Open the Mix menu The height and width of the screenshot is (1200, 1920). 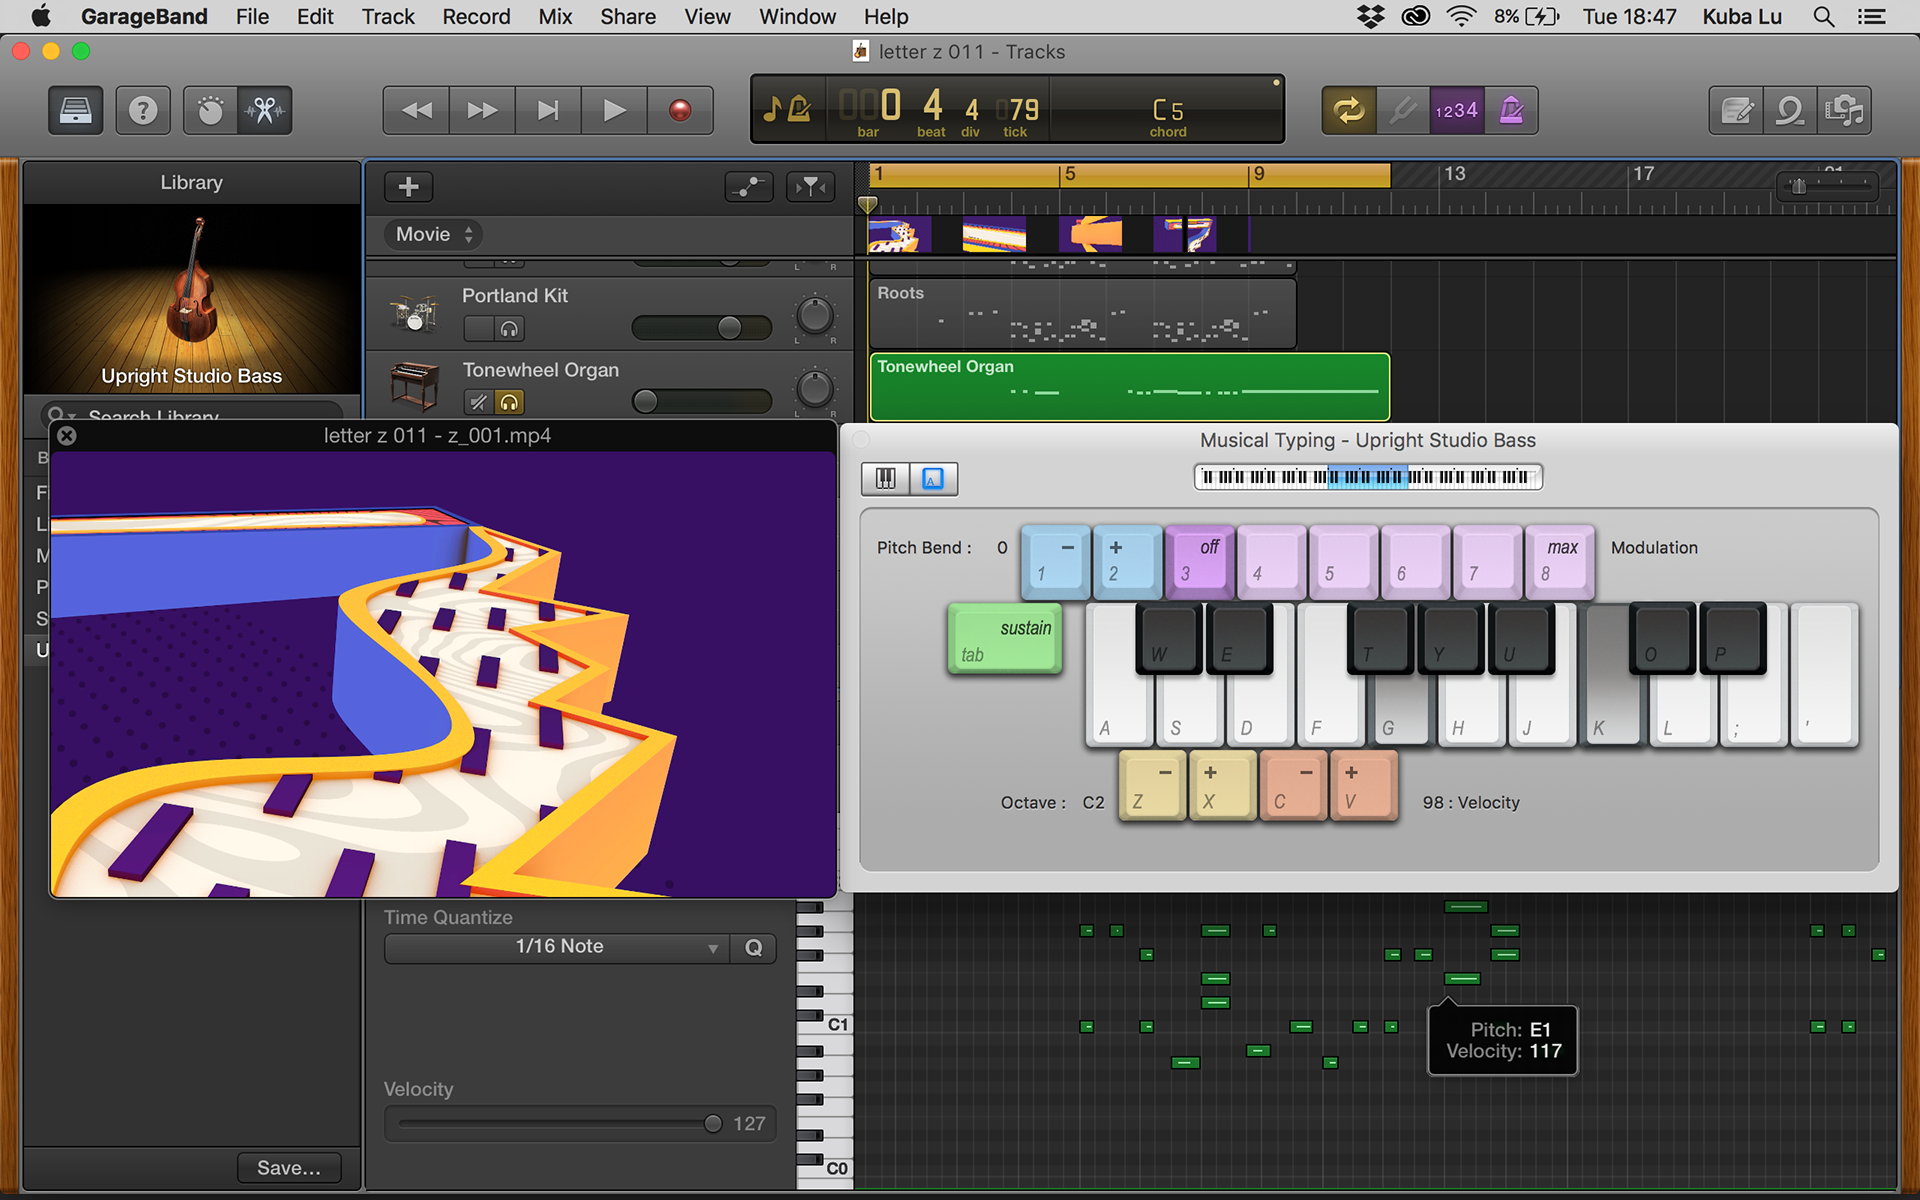(555, 17)
